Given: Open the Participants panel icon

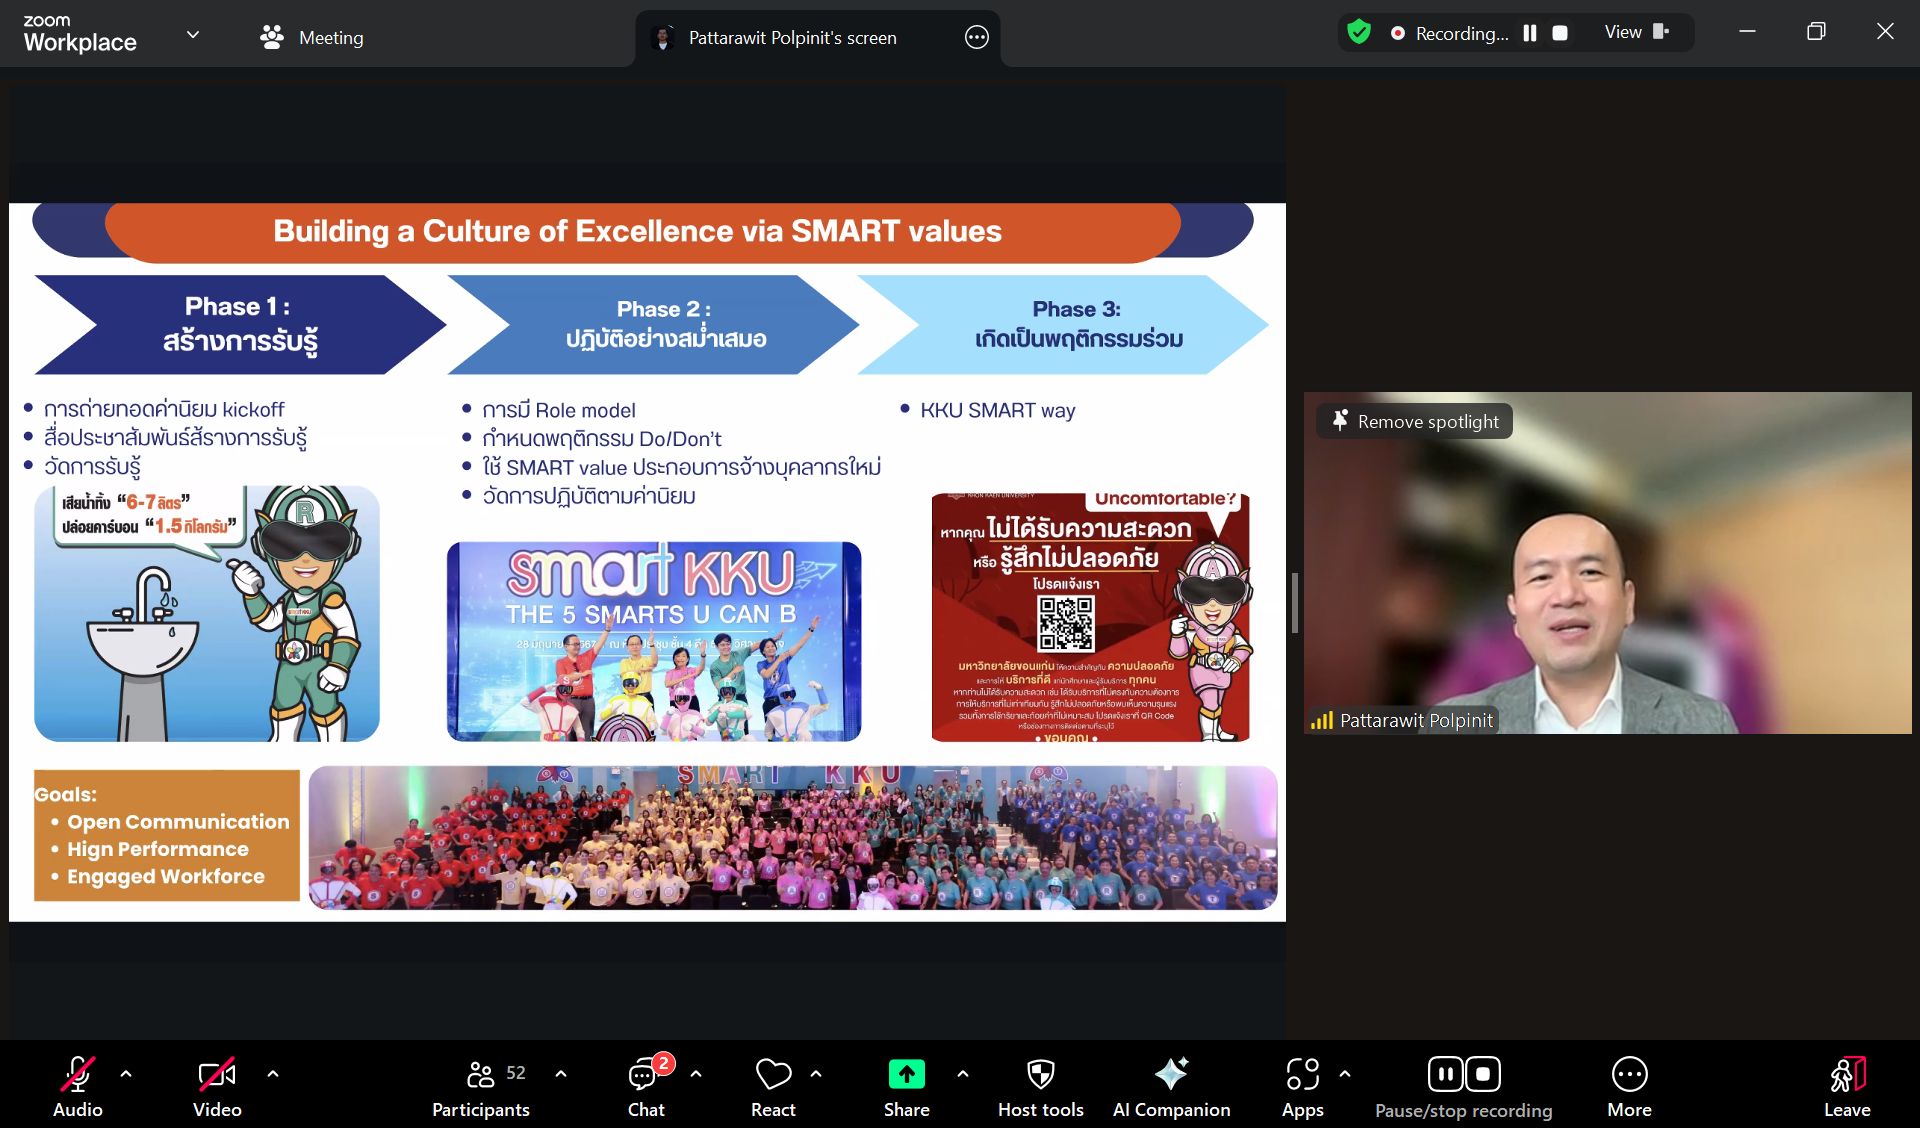Looking at the screenshot, I should click(x=481, y=1075).
